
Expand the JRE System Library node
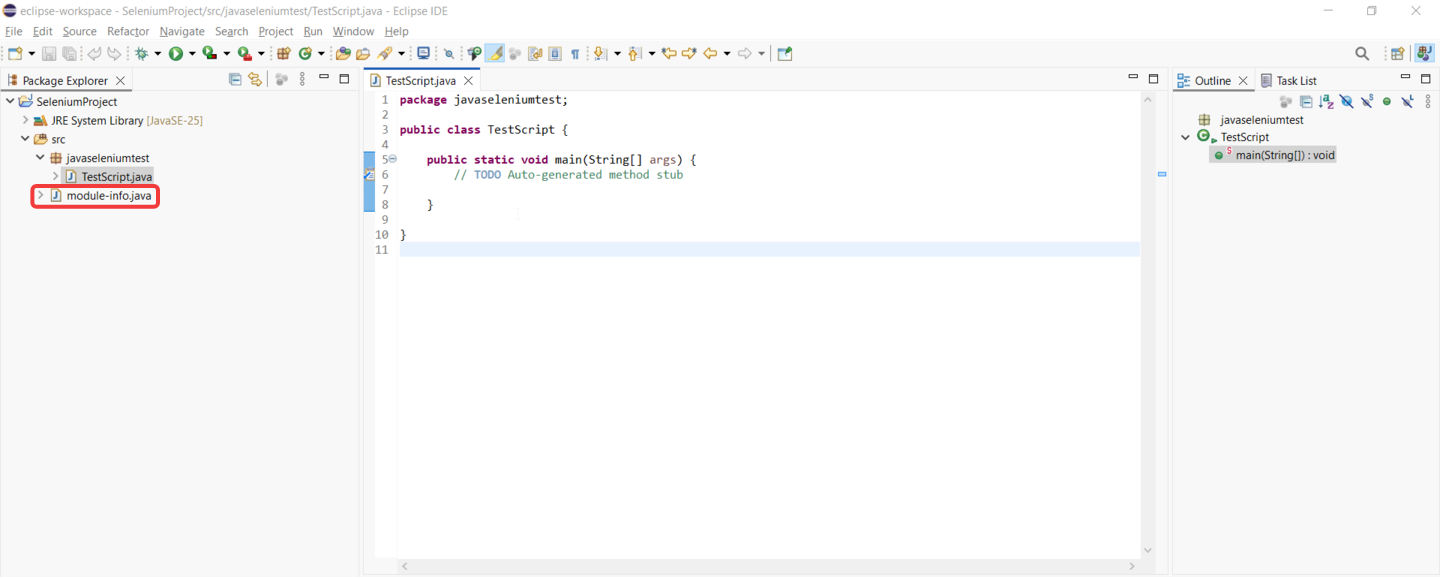point(26,120)
